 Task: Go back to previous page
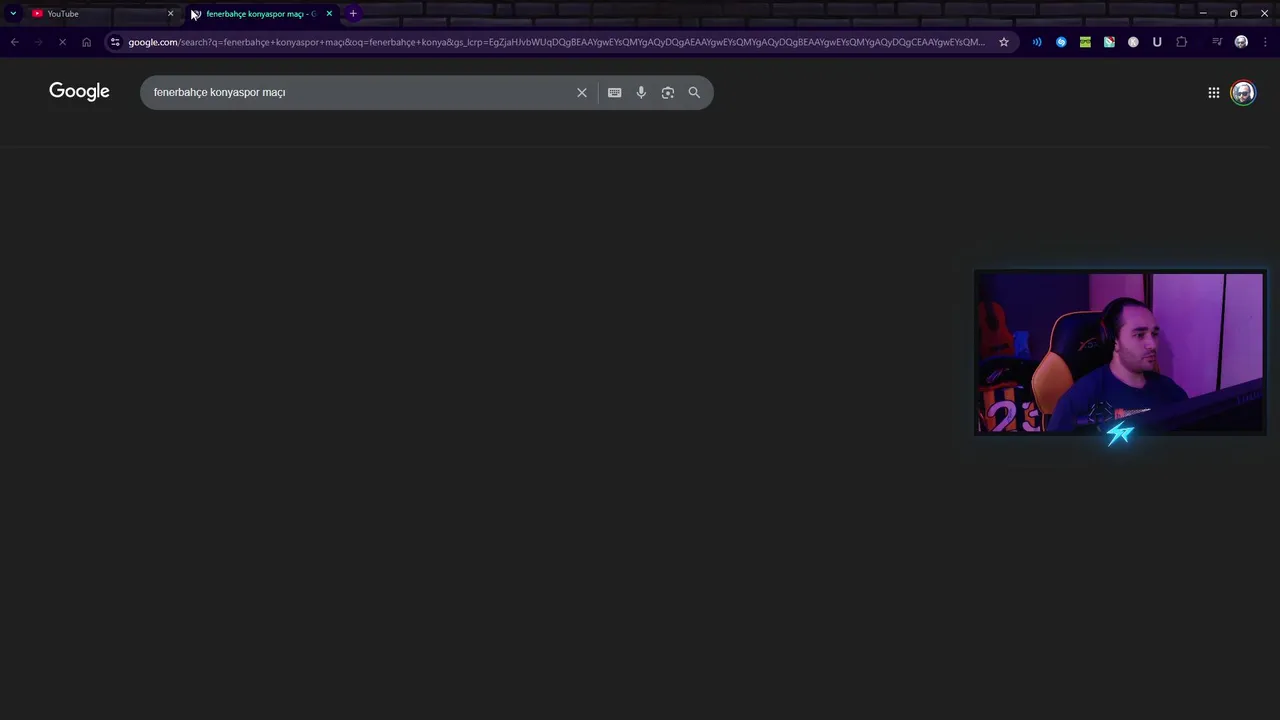click(14, 42)
